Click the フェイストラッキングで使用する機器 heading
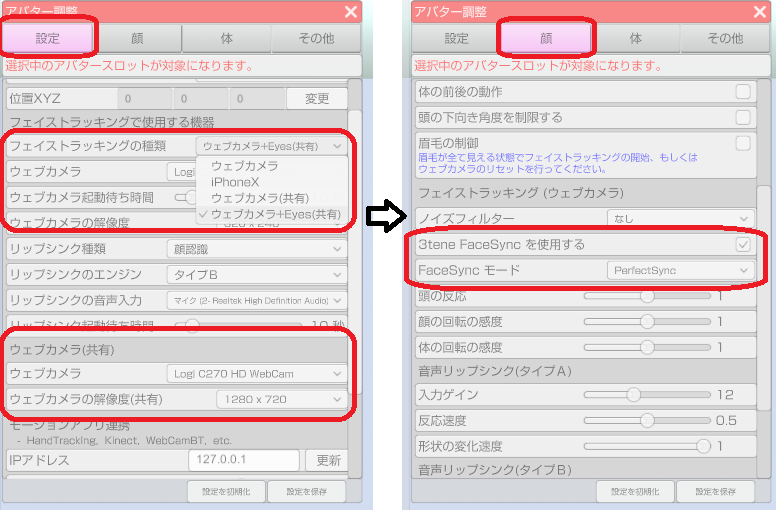This screenshot has height=510, width=776. click(x=112, y=122)
